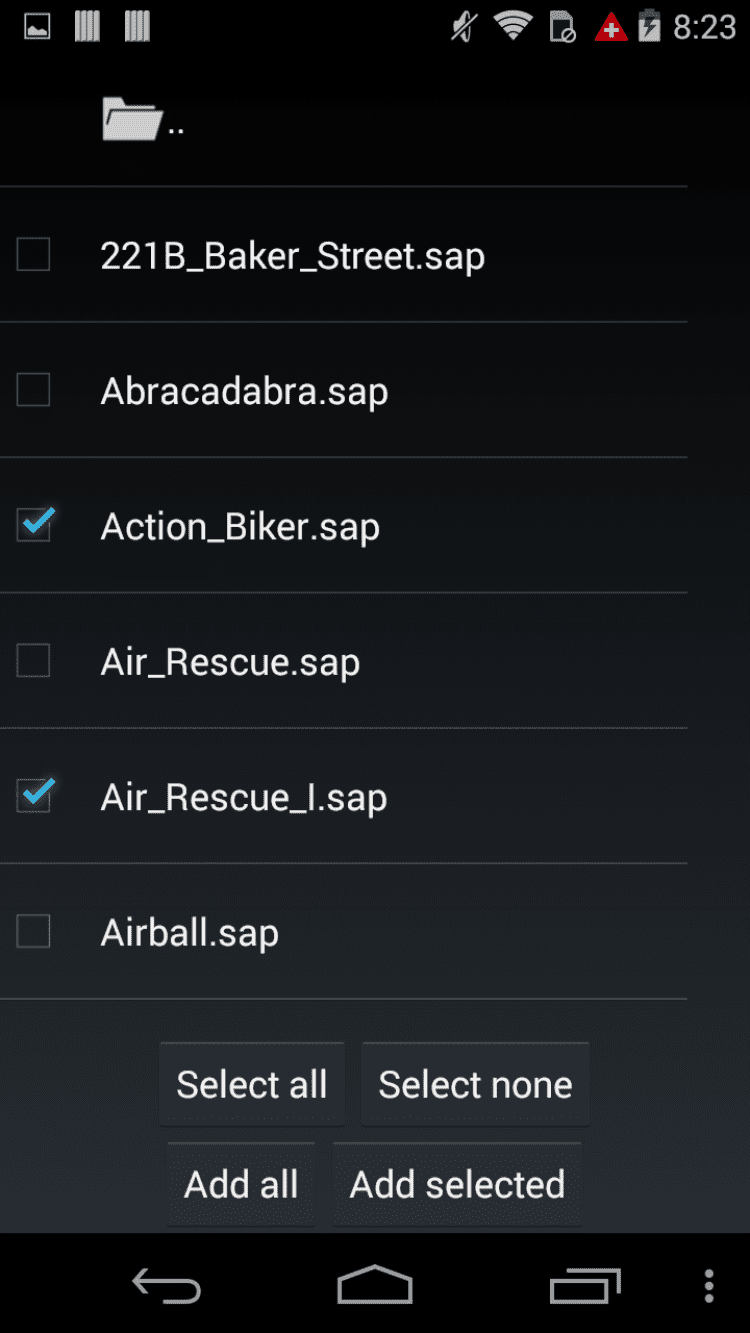Open the recent apps switcher

[x=585, y=1285]
